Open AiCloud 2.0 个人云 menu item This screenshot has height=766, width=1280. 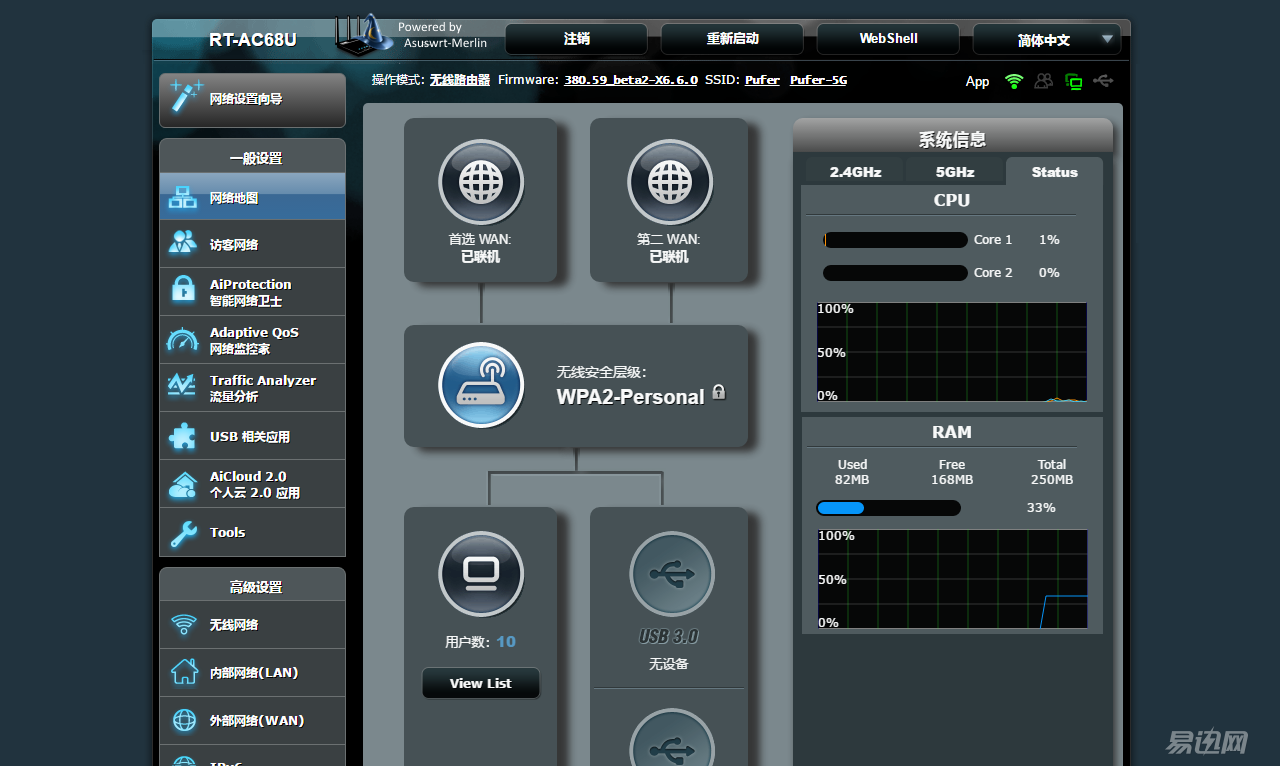coord(252,484)
